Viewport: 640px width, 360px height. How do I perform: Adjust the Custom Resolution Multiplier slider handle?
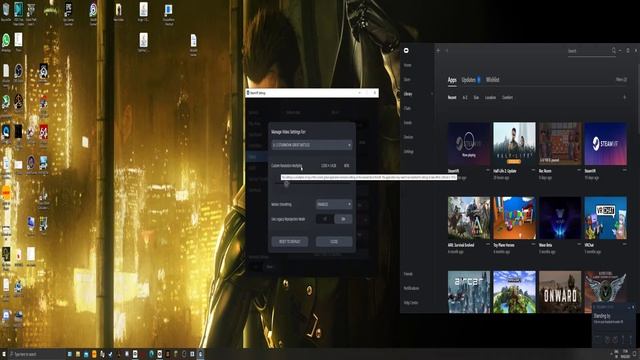[x=286, y=184]
